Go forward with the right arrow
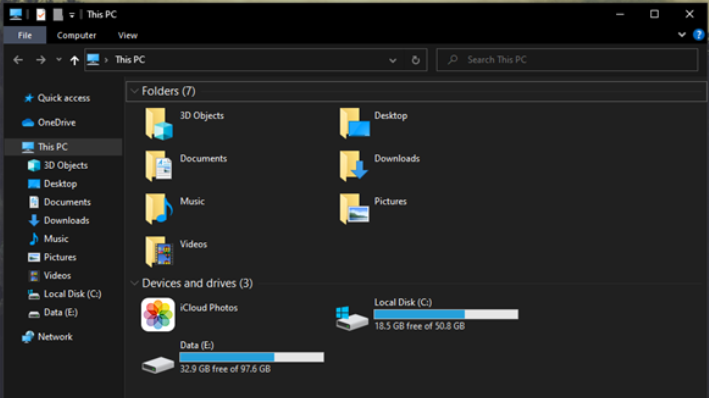The image size is (709, 398). click(41, 60)
